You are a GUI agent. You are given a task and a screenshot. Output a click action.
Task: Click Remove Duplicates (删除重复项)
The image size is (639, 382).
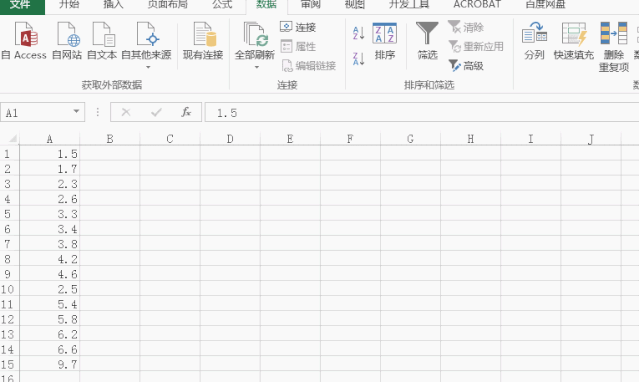(614, 47)
